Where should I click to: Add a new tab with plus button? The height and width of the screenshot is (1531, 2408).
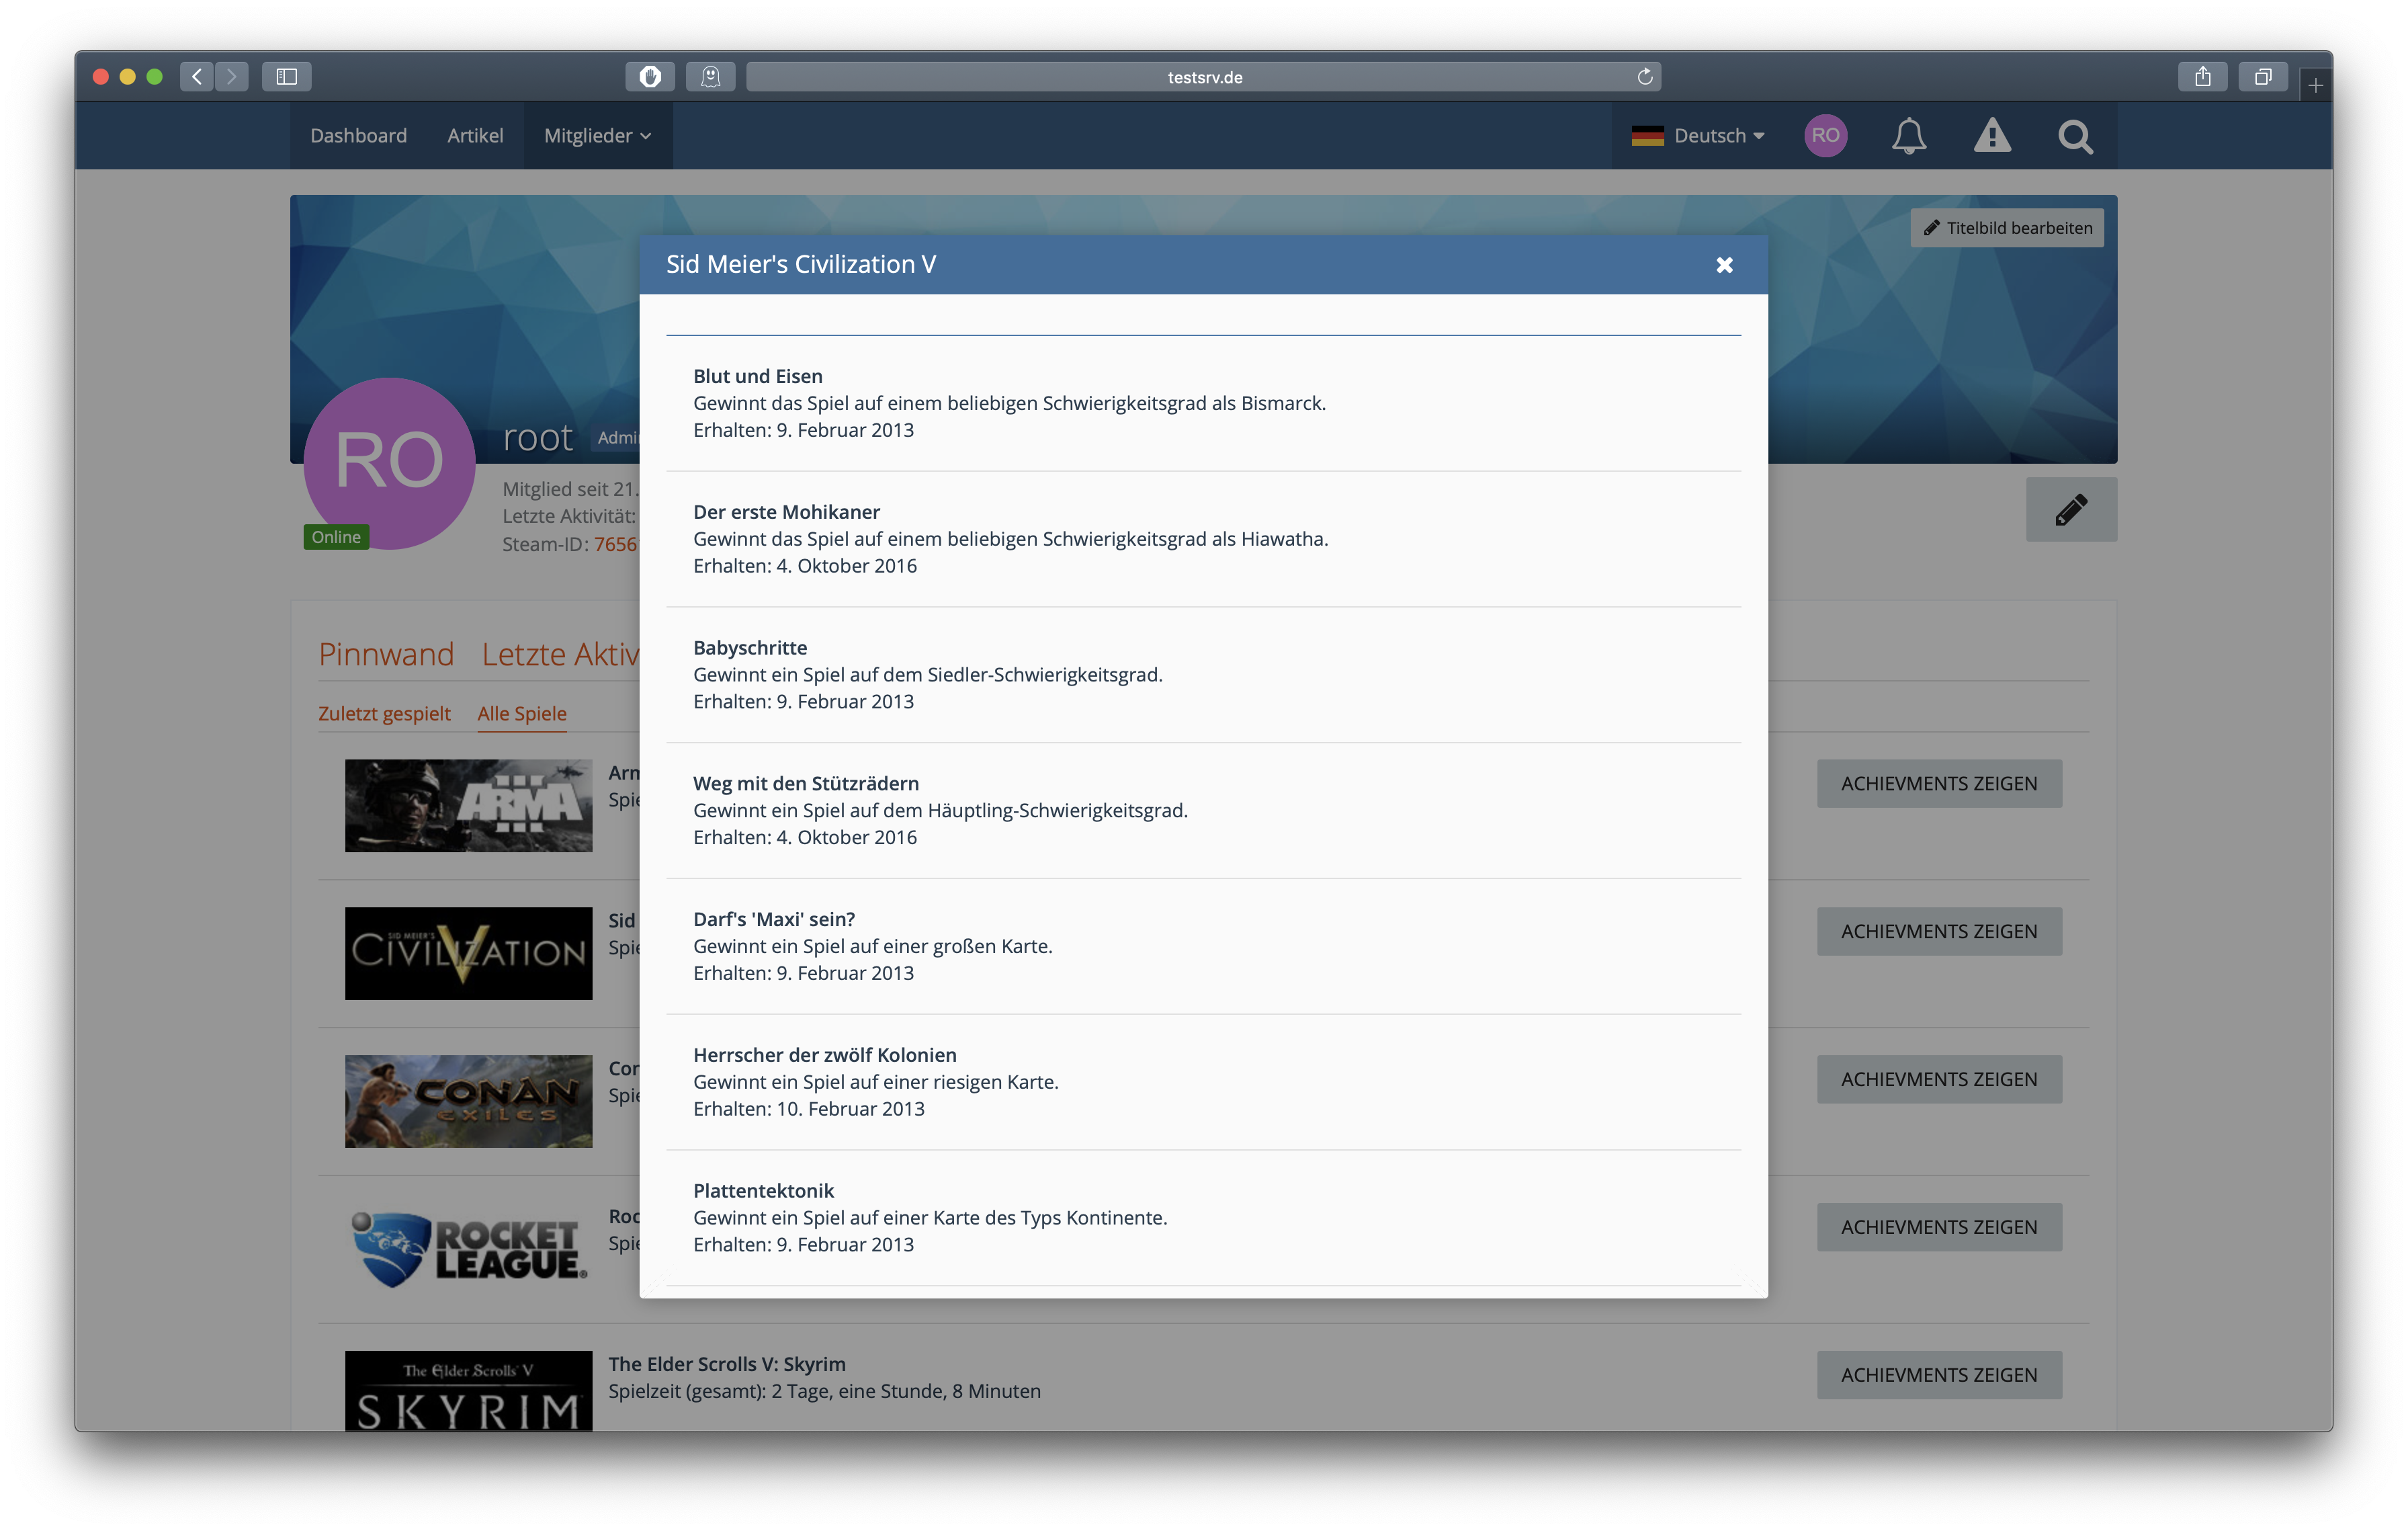point(2315,86)
